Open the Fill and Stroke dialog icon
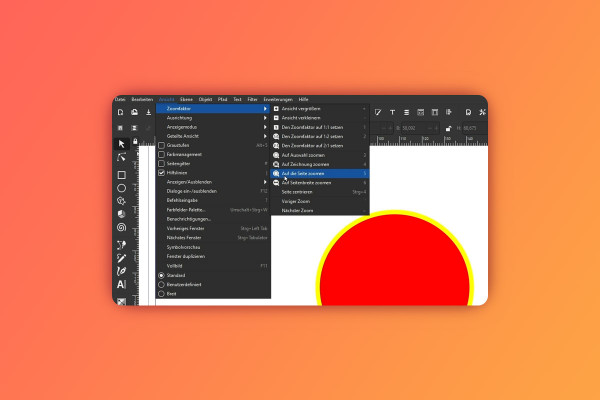The image size is (600, 400). (x=378, y=112)
